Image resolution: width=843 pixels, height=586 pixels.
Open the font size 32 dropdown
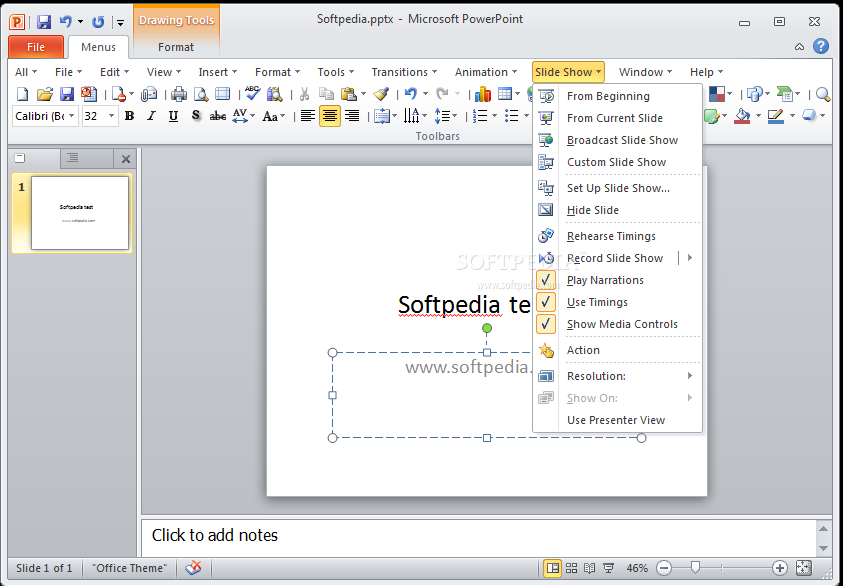coord(111,116)
